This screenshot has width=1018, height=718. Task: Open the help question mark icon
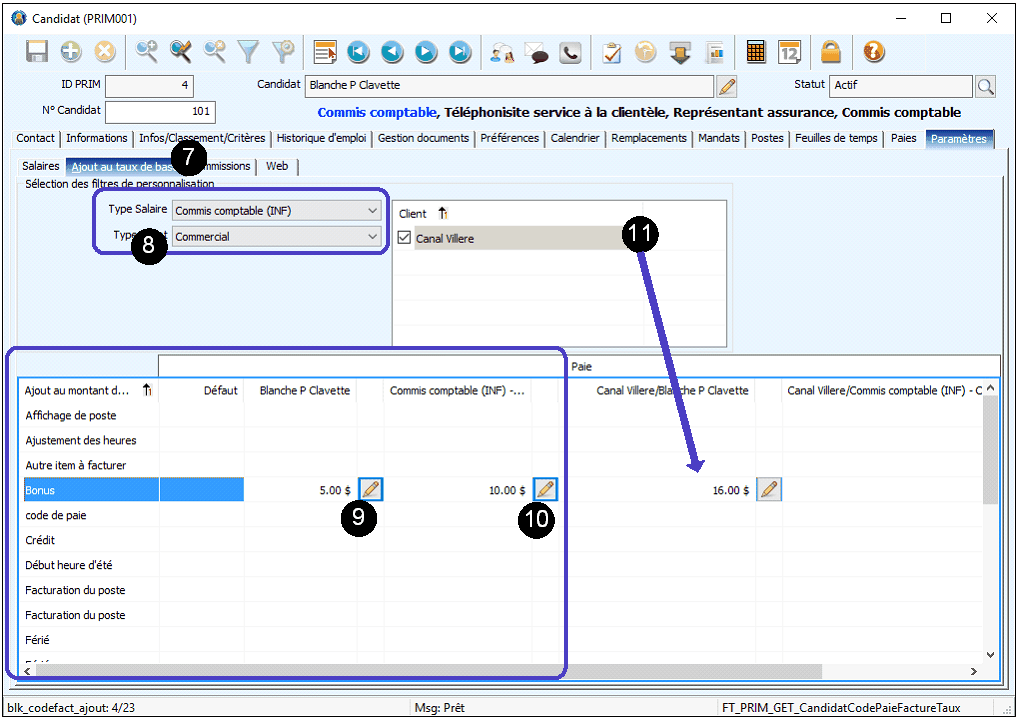[873, 52]
